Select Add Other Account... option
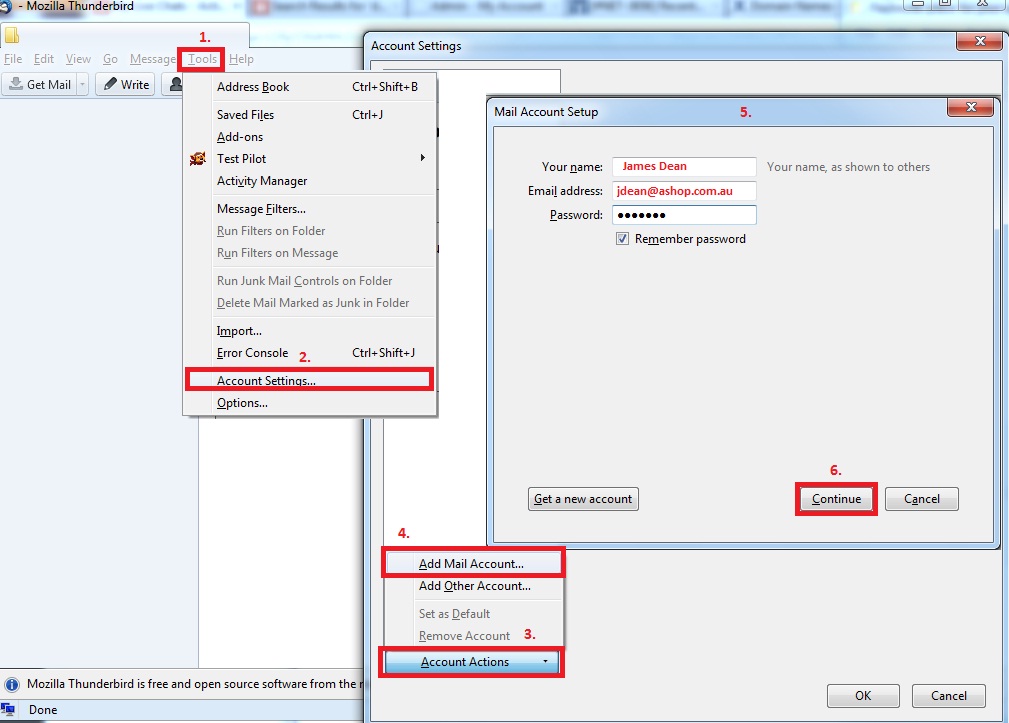1009x723 pixels. pyautogui.click(x=473, y=586)
